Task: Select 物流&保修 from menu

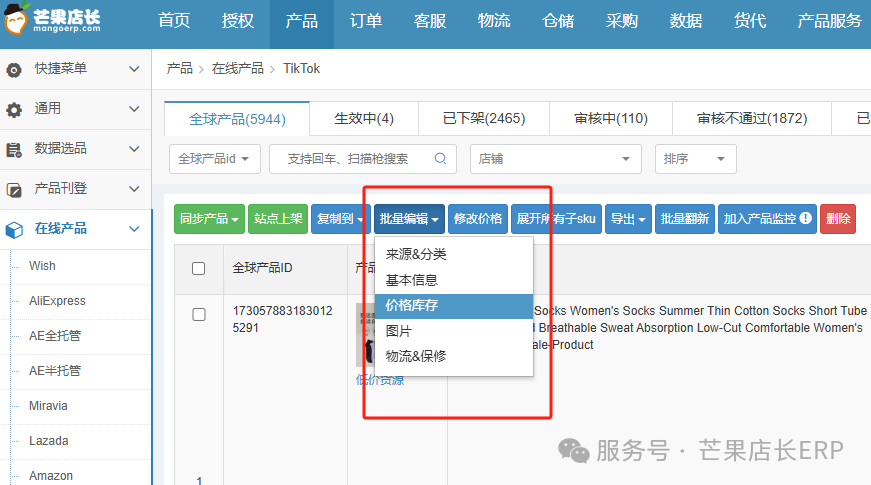Action: [x=454, y=356]
